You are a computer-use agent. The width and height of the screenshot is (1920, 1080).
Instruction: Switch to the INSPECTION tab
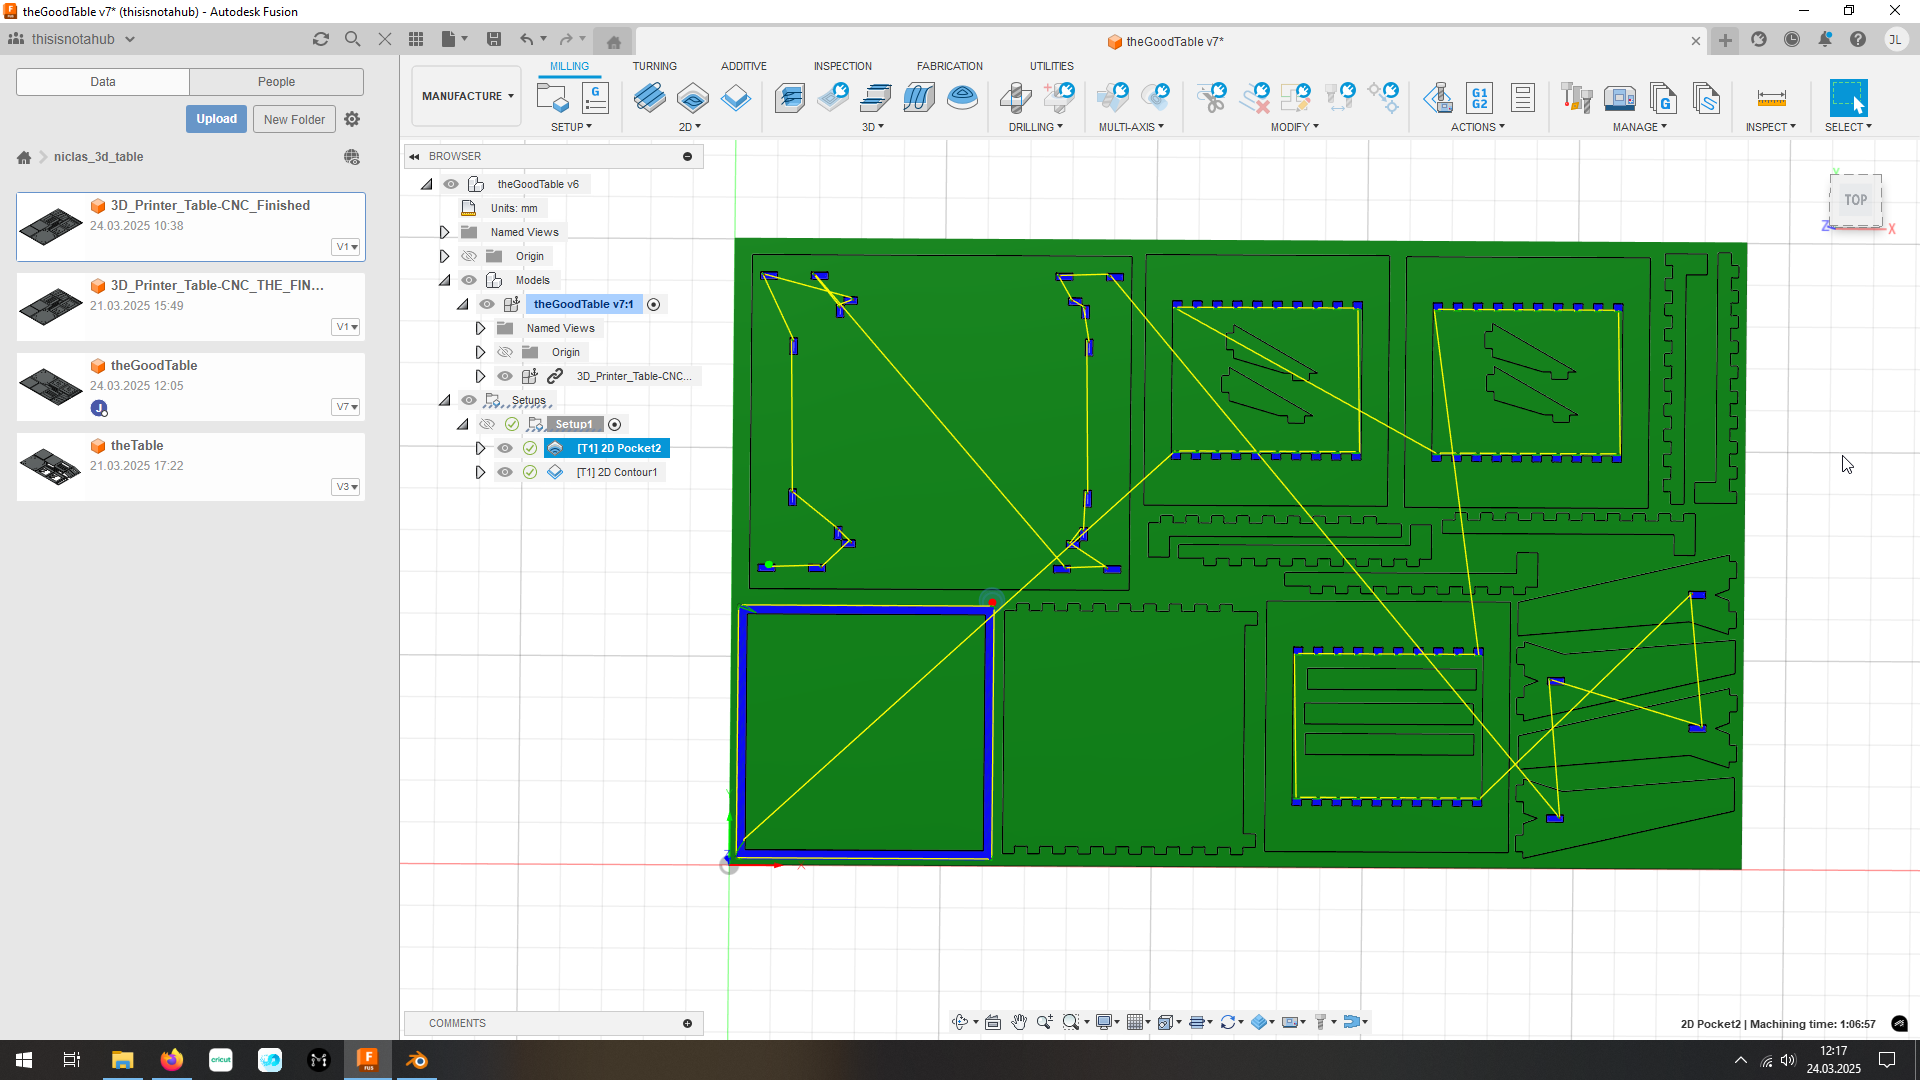tap(842, 66)
